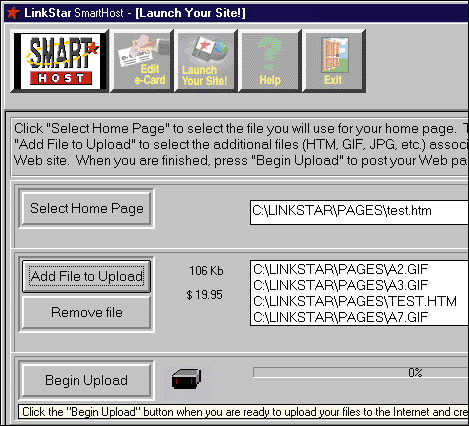The width and height of the screenshot is (469, 426).
Task: Click the SmartHost logo button
Action: pos(60,61)
